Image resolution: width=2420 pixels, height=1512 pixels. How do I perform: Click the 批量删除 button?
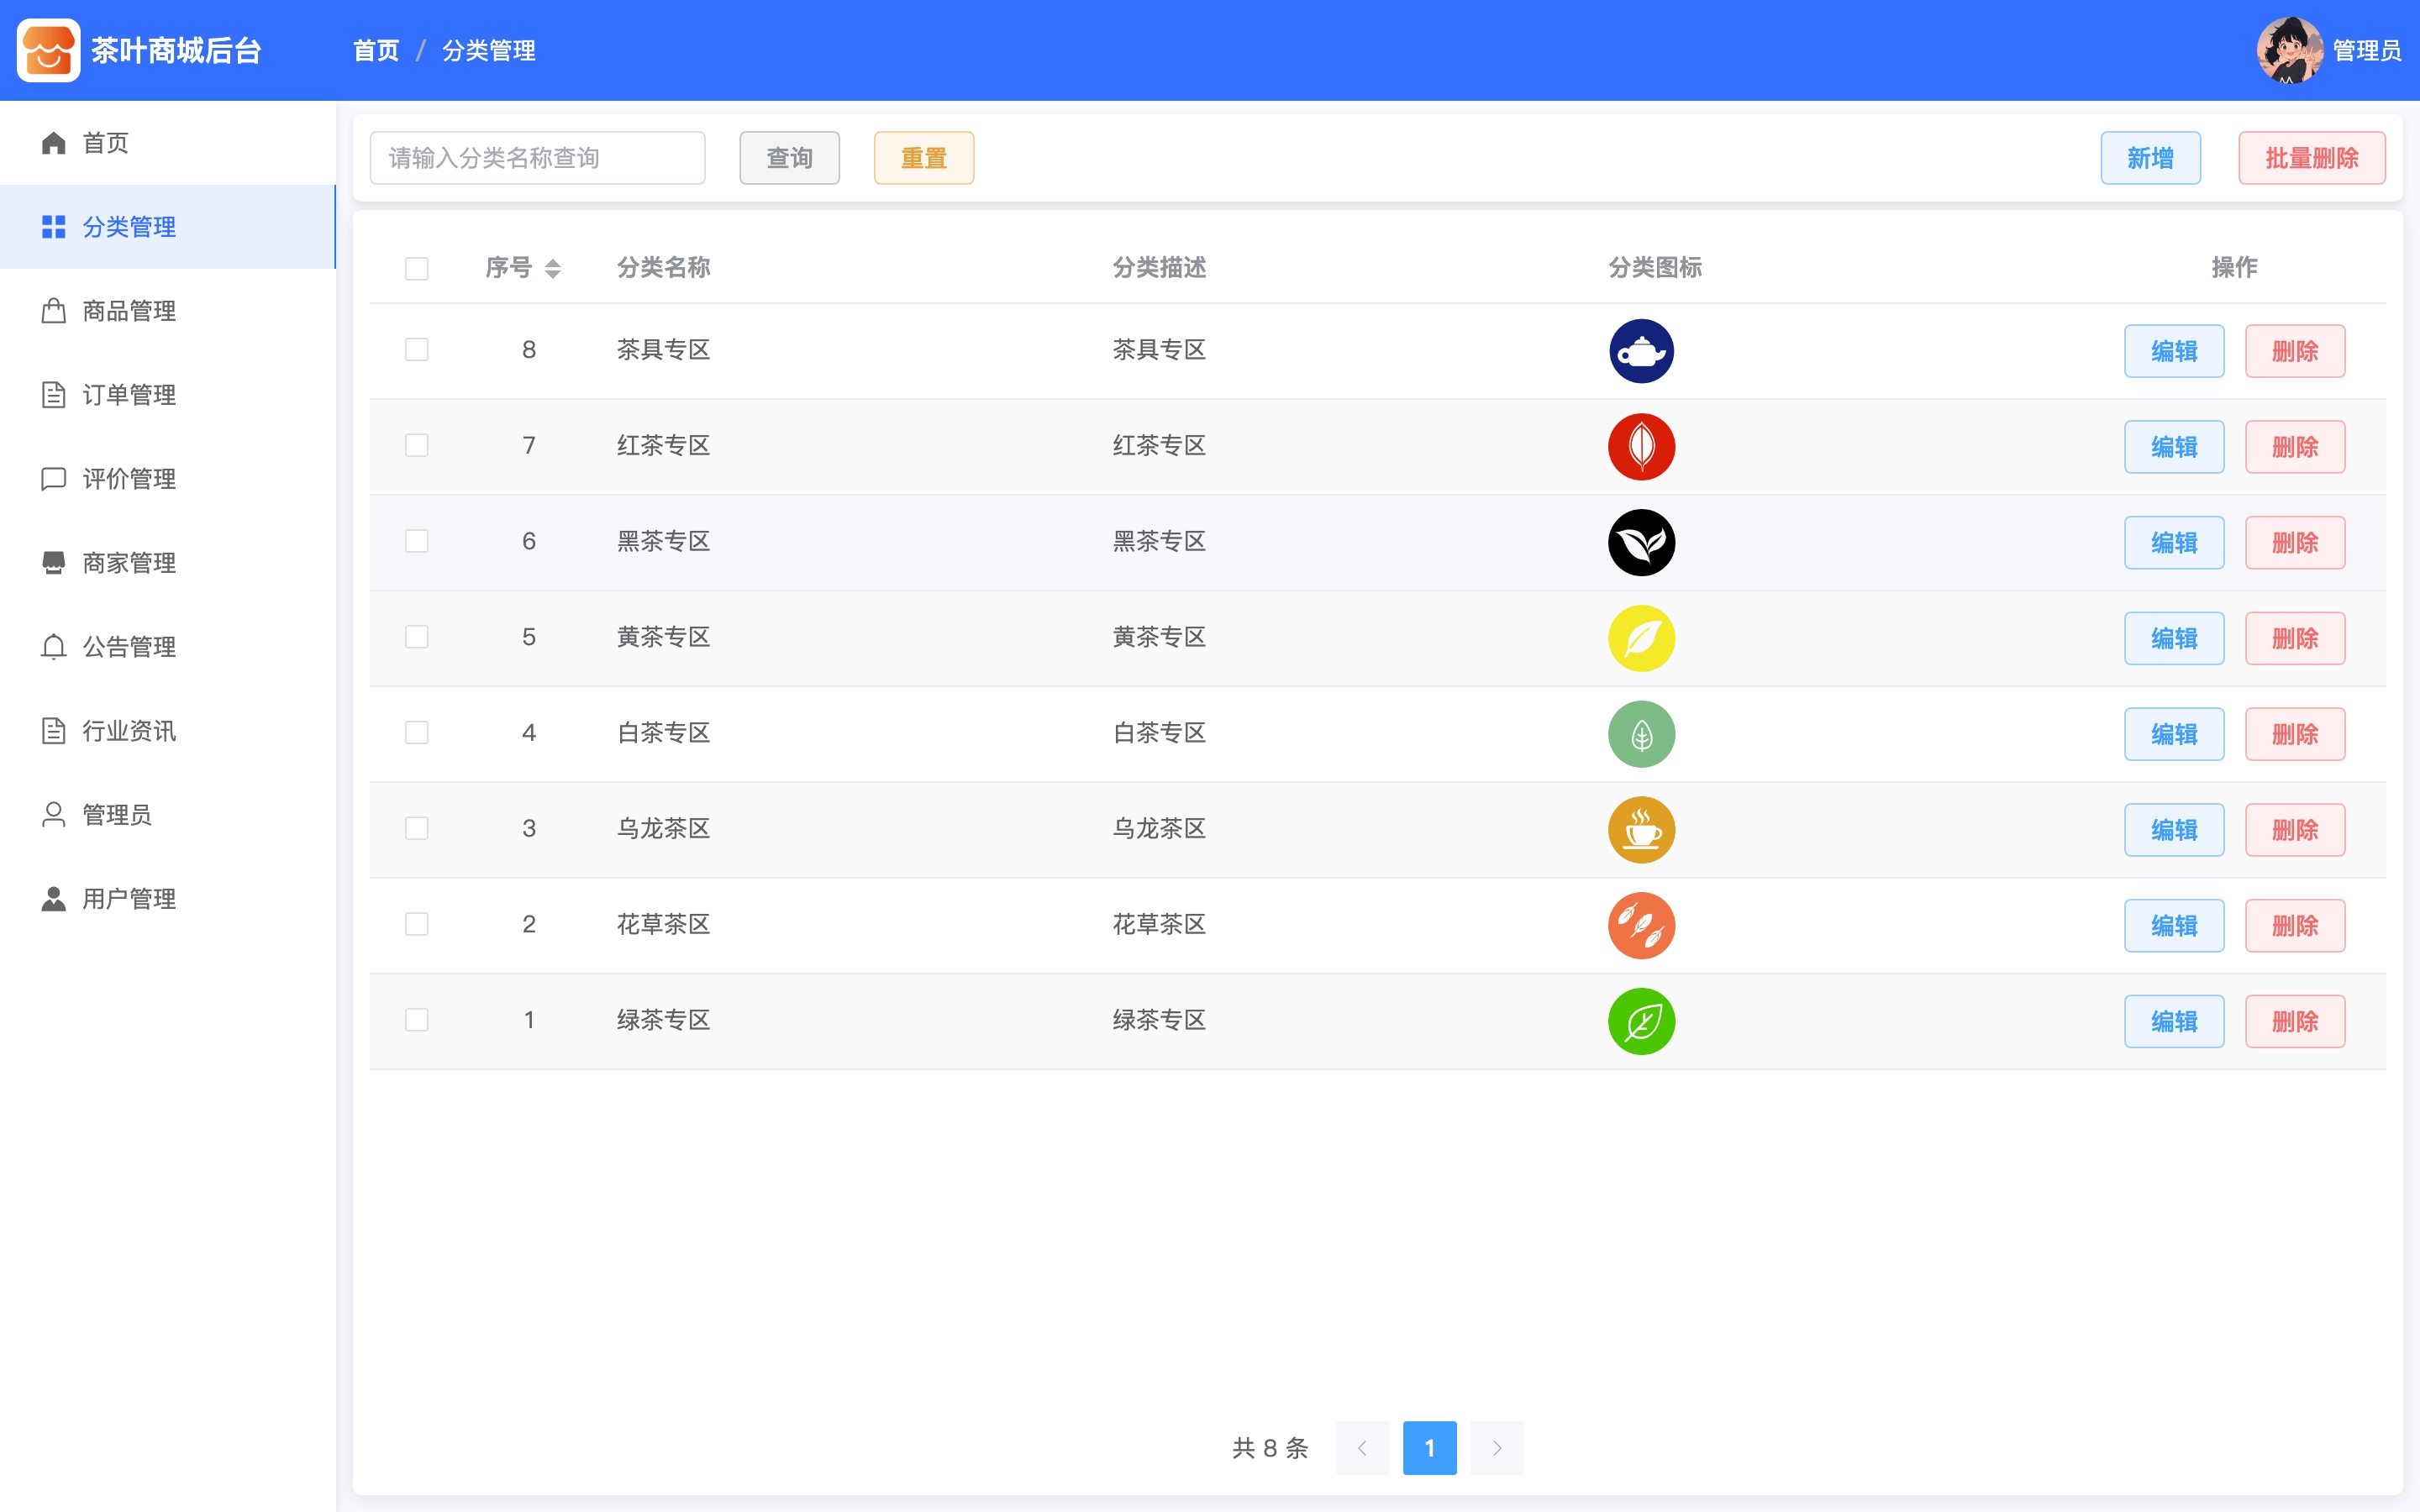[x=2311, y=158]
